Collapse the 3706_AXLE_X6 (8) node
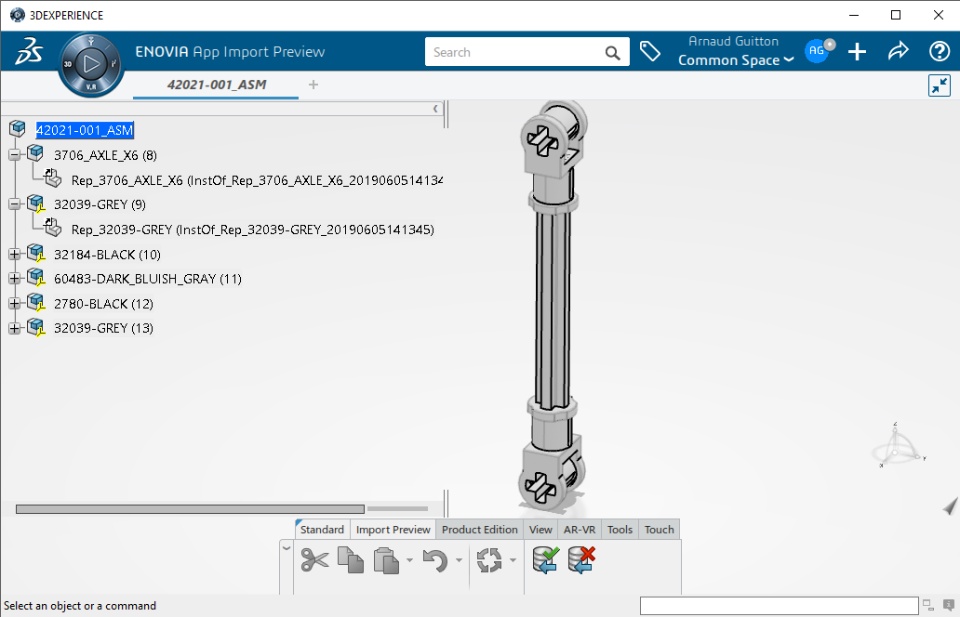The image size is (960, 617). pos(14,155)
